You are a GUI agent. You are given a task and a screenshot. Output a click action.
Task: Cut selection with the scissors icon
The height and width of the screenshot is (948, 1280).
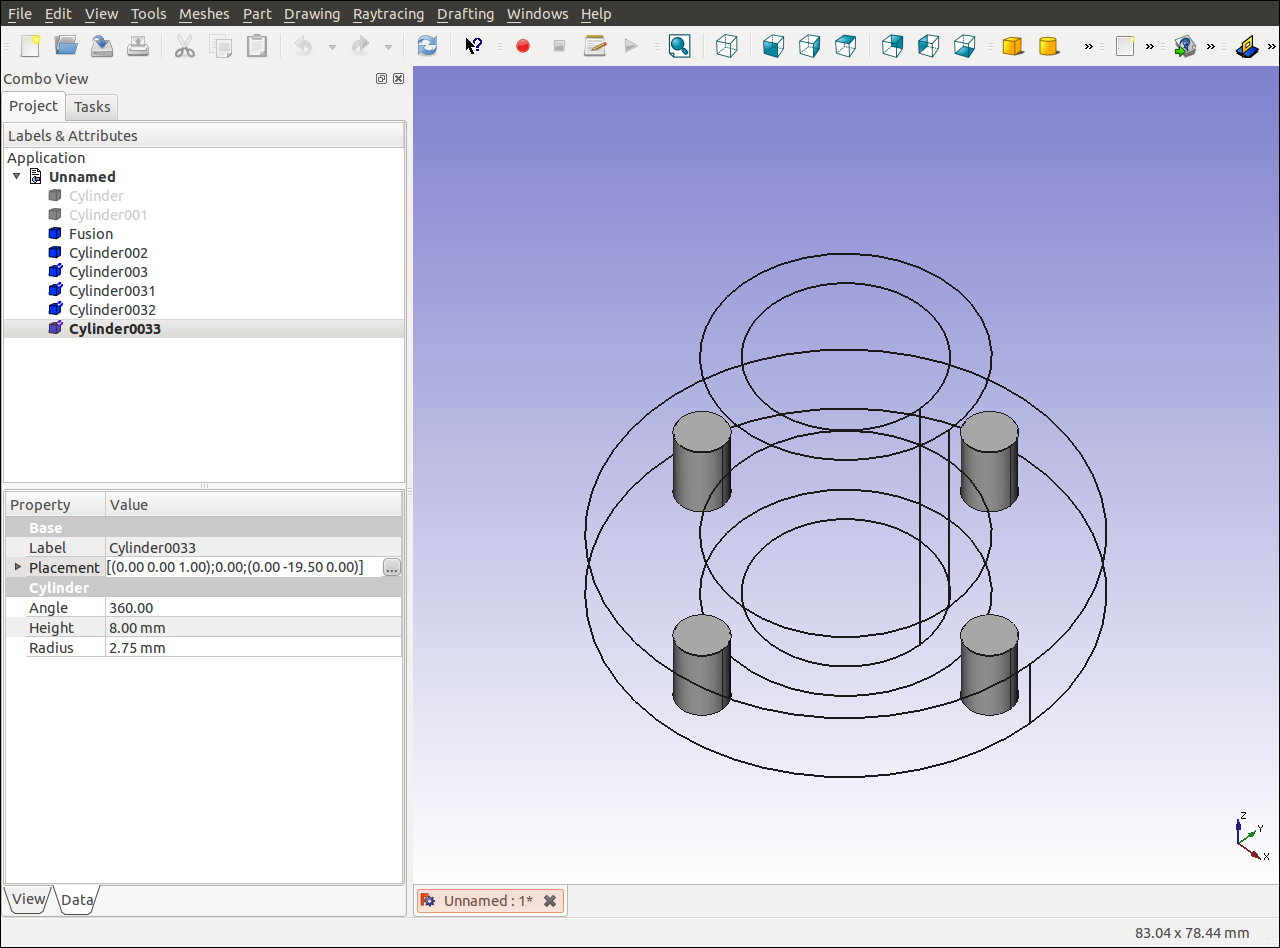coord(185,46)
